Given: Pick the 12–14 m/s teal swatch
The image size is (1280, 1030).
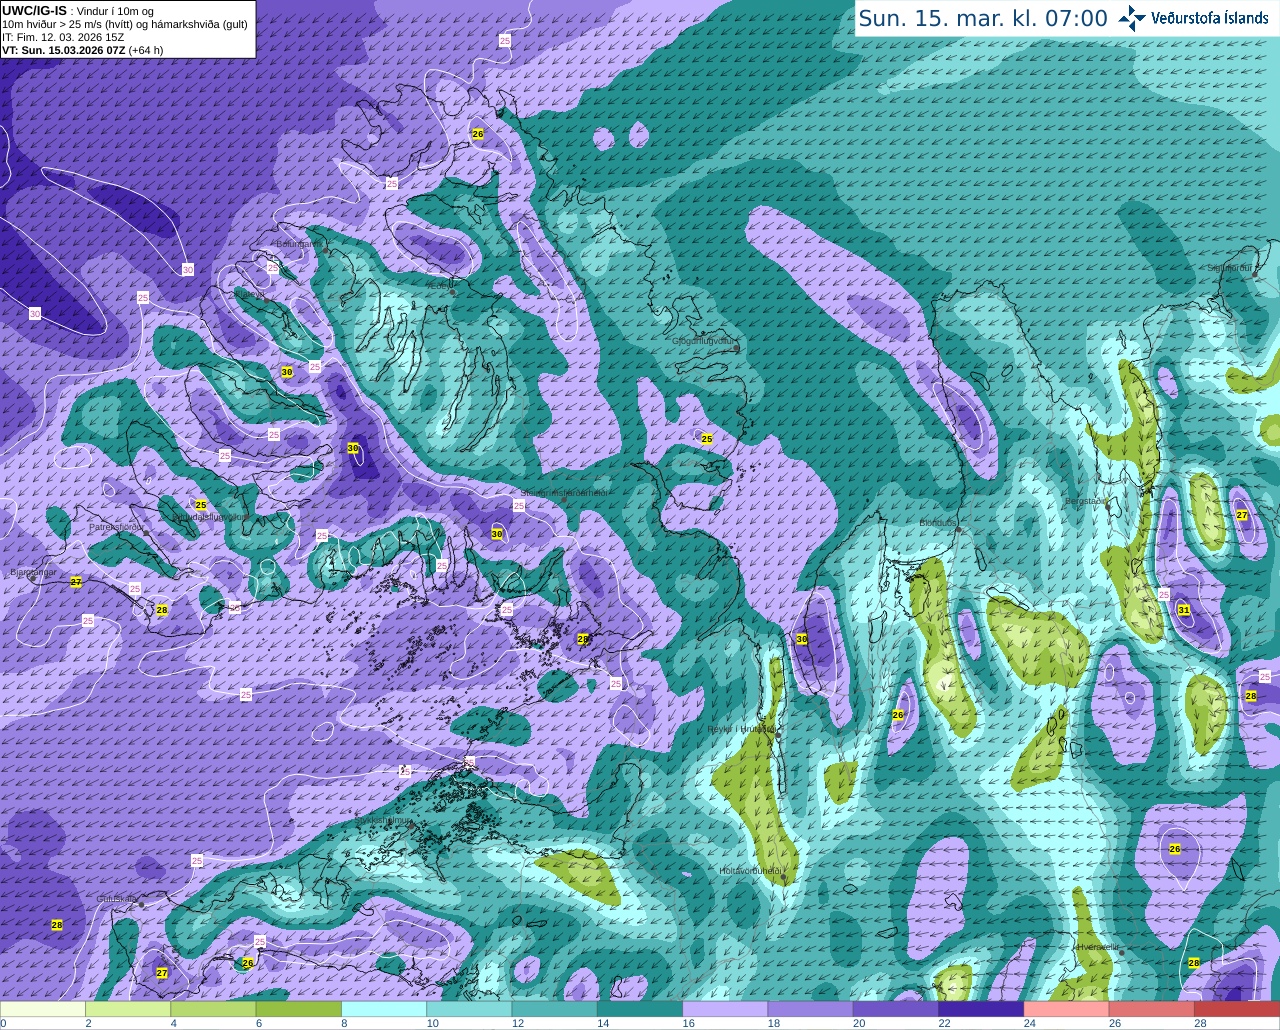Looking at the screenshot, I should coord(554,1009).
